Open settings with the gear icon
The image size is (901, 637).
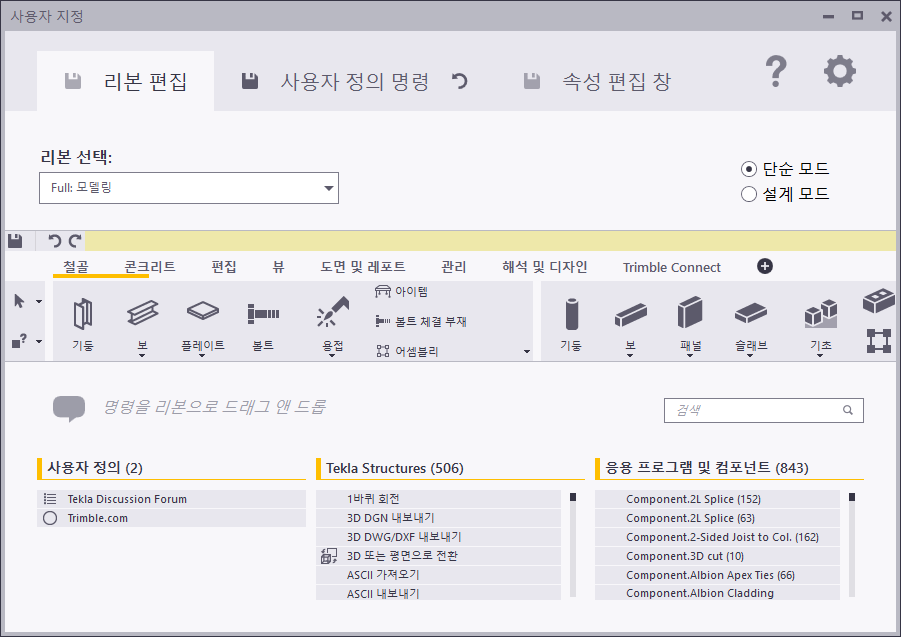pyautogui.click(x=839, y=71)
